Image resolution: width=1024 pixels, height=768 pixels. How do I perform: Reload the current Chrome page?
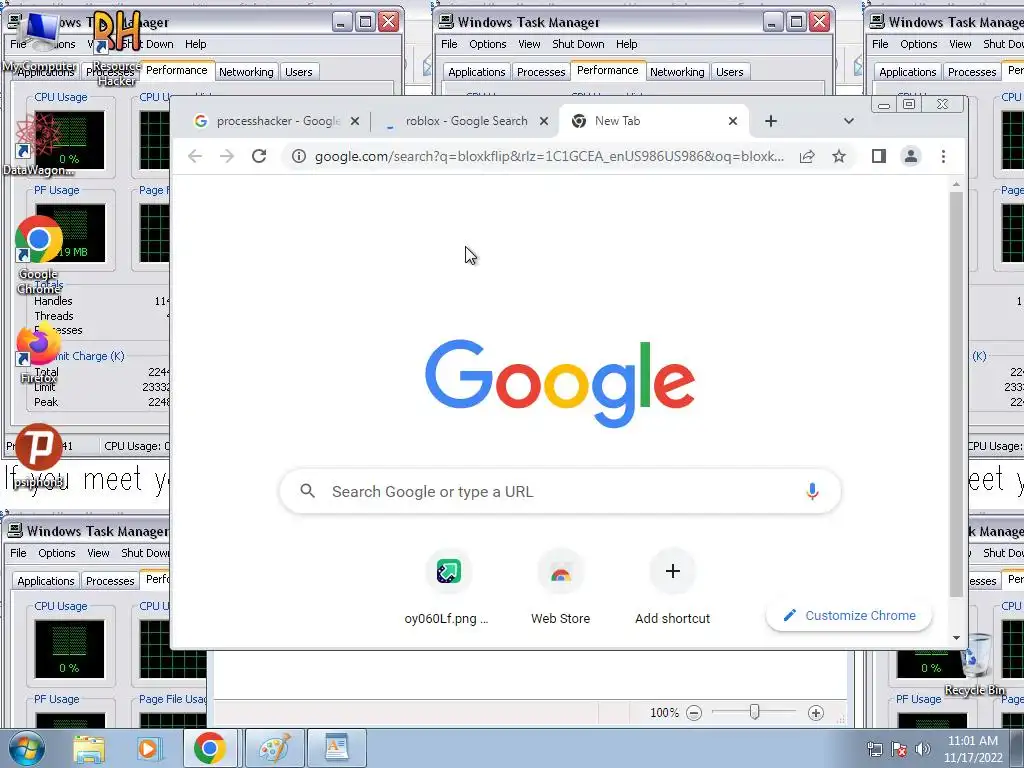[259, 156]
